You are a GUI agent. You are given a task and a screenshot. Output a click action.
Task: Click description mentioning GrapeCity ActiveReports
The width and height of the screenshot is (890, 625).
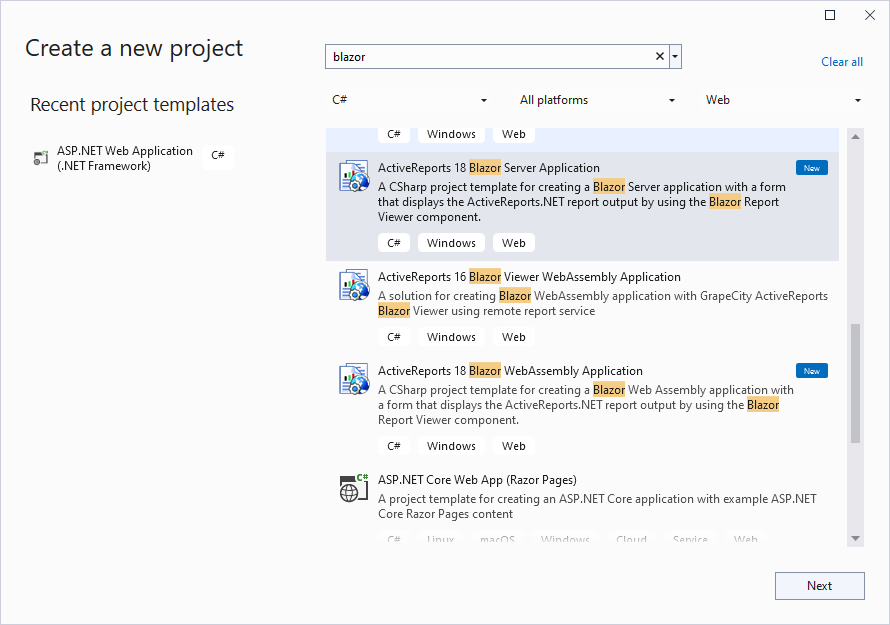pos(603,304)
